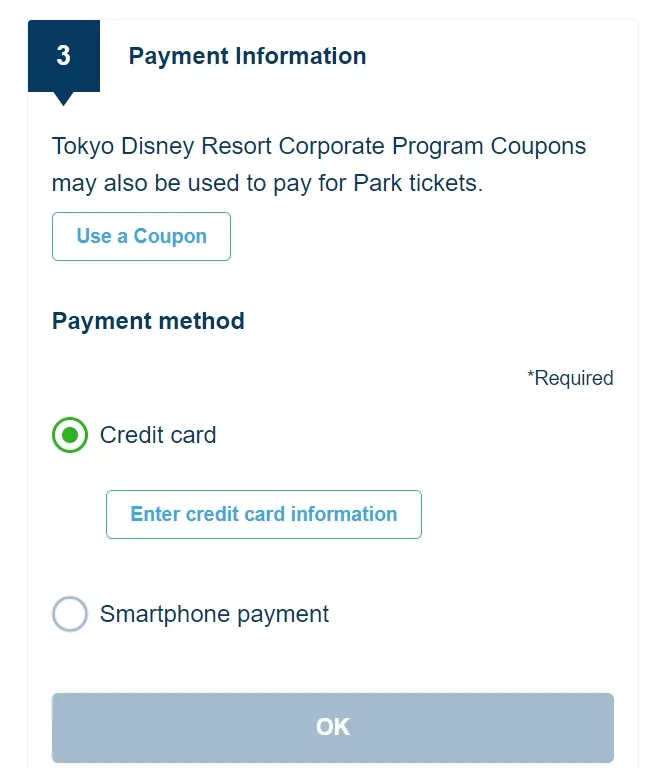
Task: Select the Smartphone payment radio button
Action: coord(70,614)
